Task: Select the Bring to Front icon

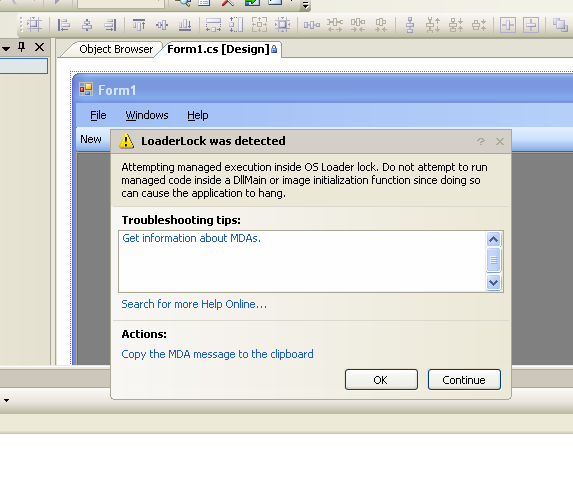Action: pos(560,25)
